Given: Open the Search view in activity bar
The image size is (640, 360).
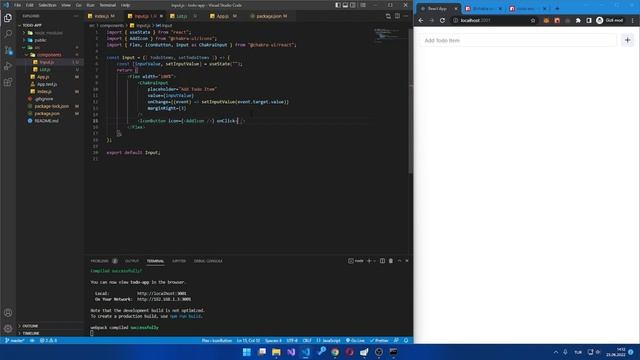Looking at the screenshot, I should (8, 34).
